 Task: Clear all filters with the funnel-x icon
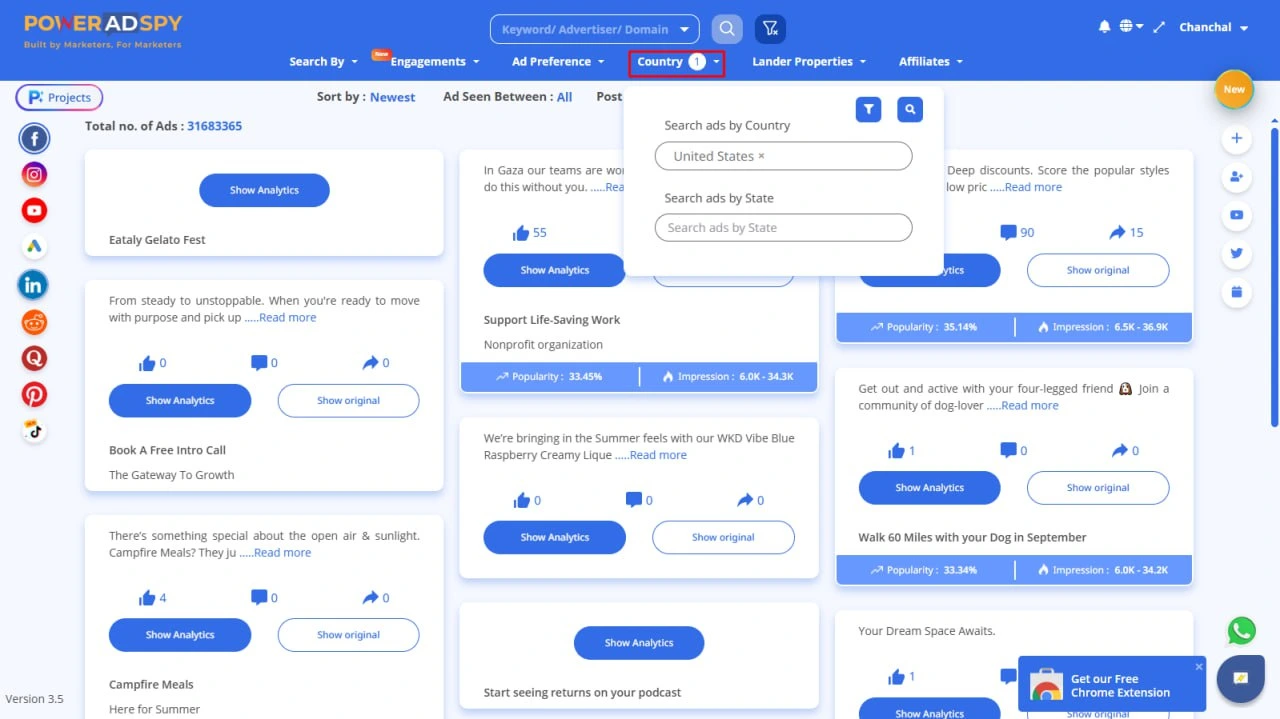pos(770,29)
